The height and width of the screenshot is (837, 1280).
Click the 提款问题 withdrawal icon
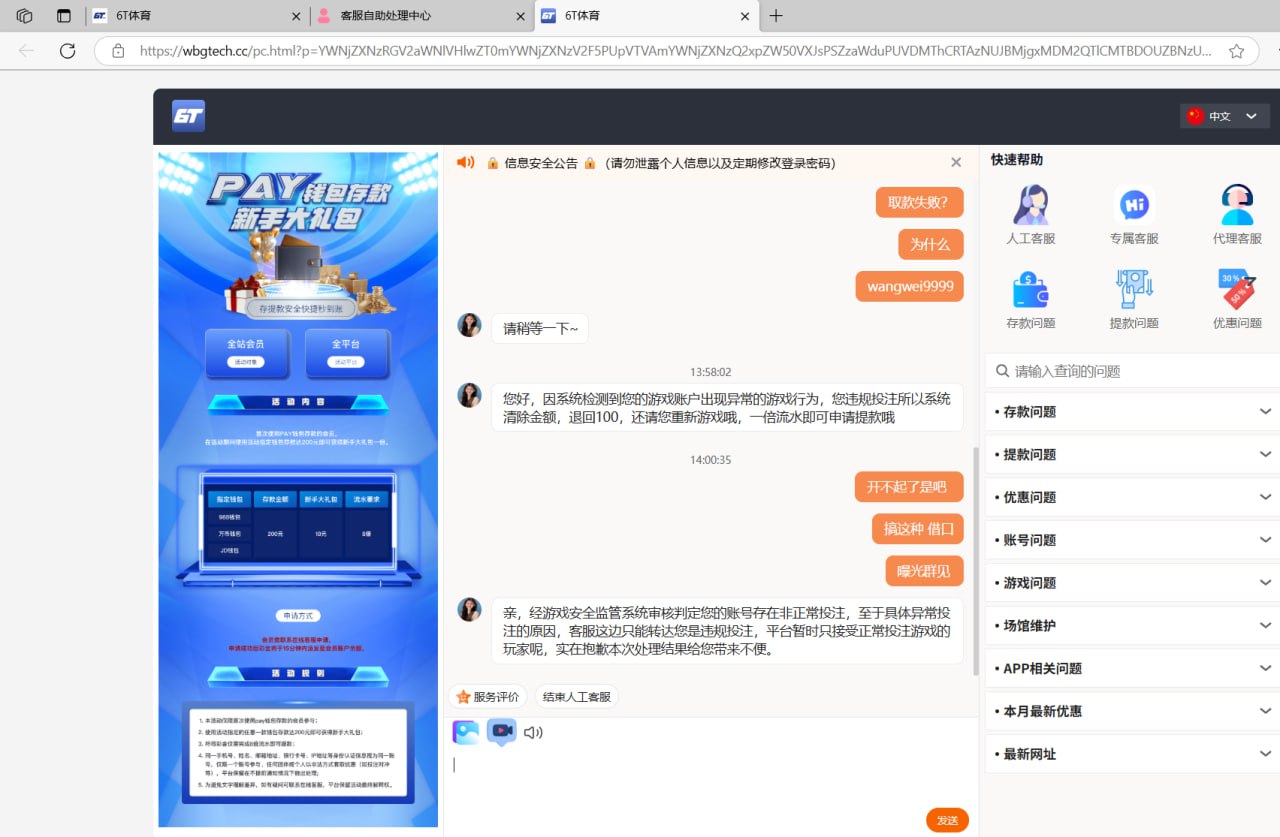[1134, 290]
